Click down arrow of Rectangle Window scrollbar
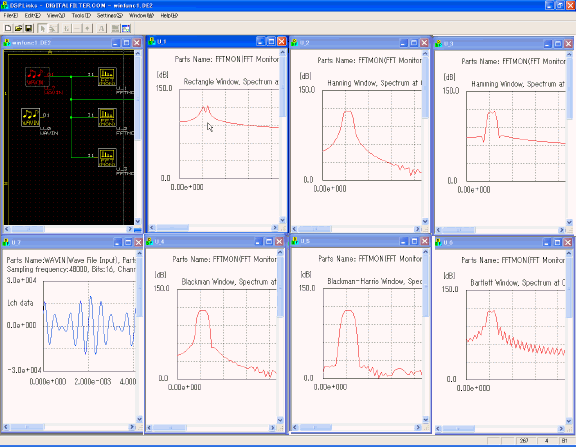Image resolution: width=576 pixels, height=447 pixels. (282, 220)
